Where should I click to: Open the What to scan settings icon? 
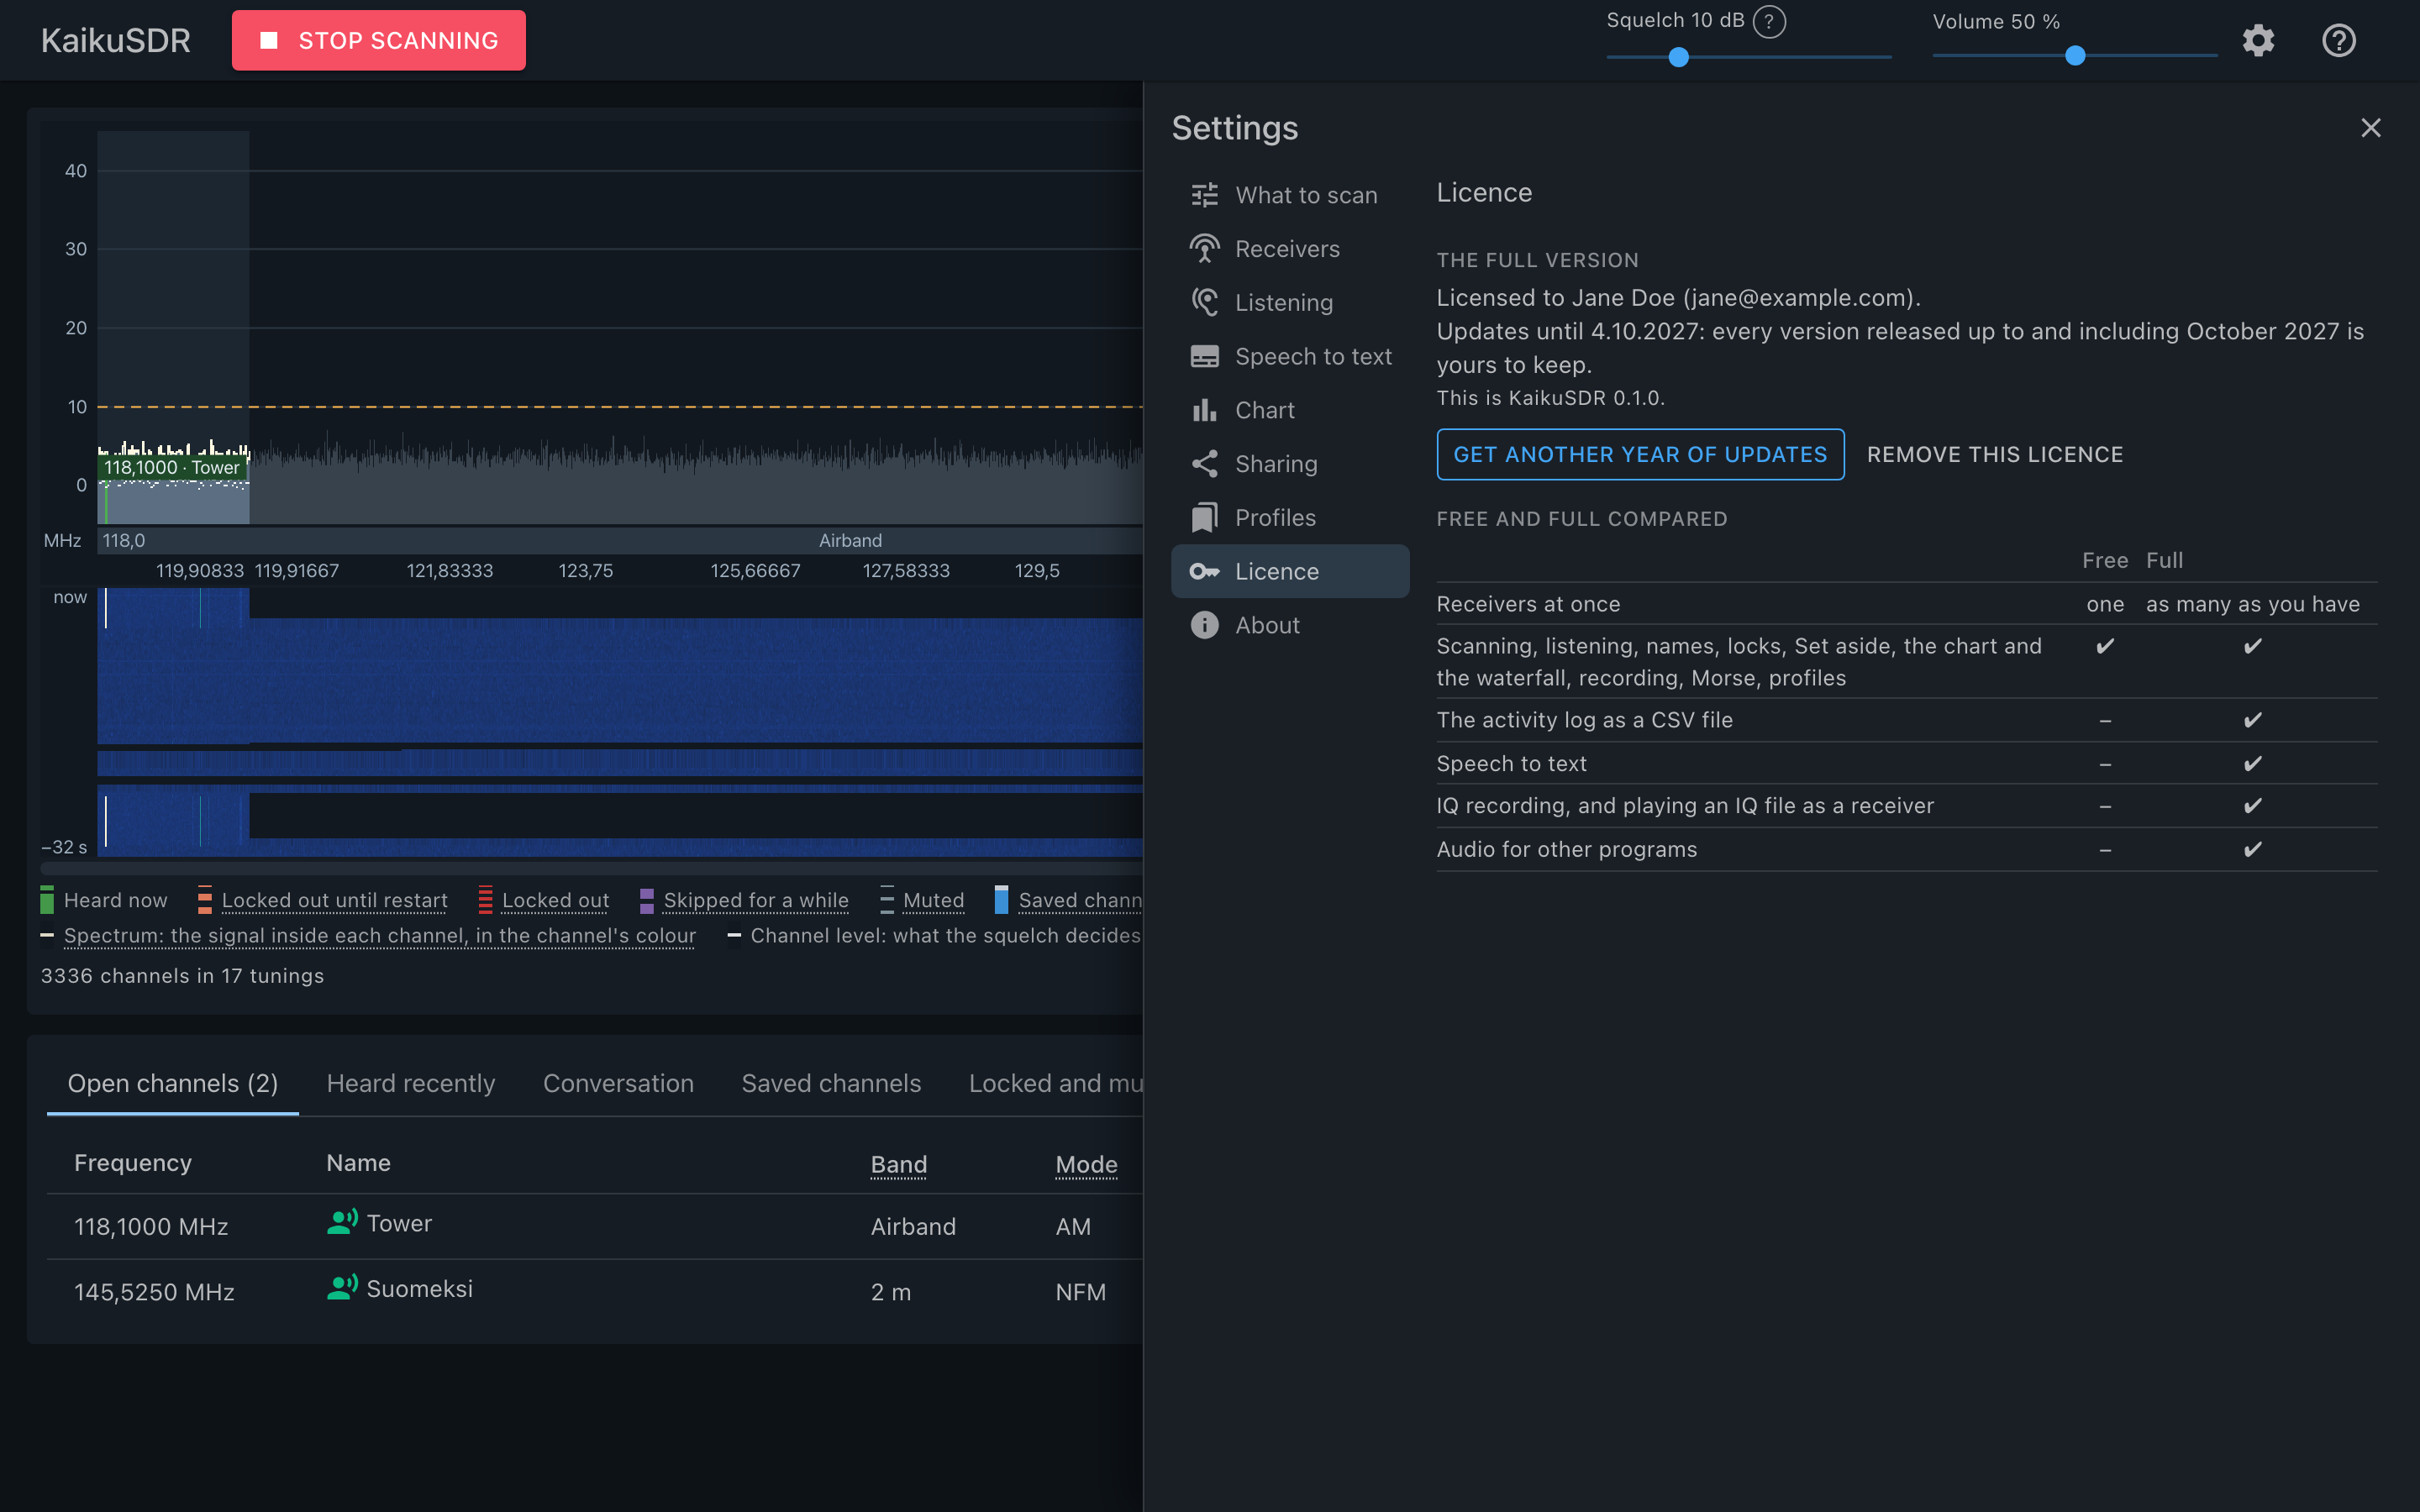click(1204, 195)
